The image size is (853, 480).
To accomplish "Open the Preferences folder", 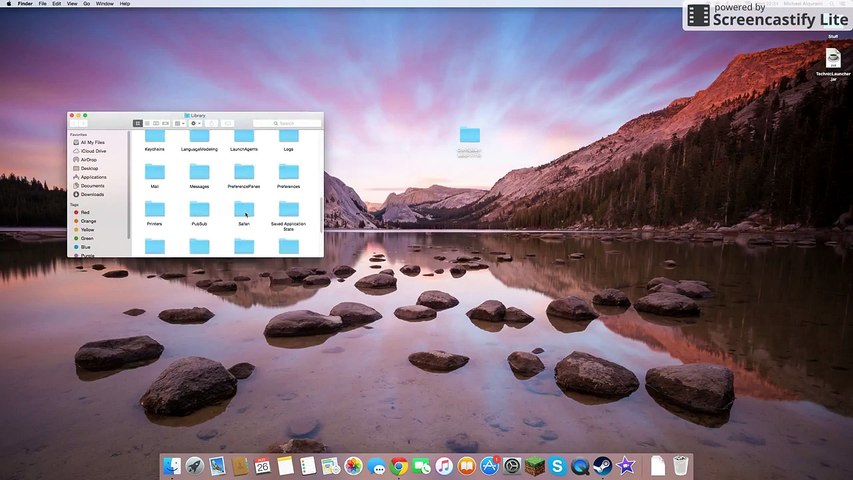I will tap(288, 173).
